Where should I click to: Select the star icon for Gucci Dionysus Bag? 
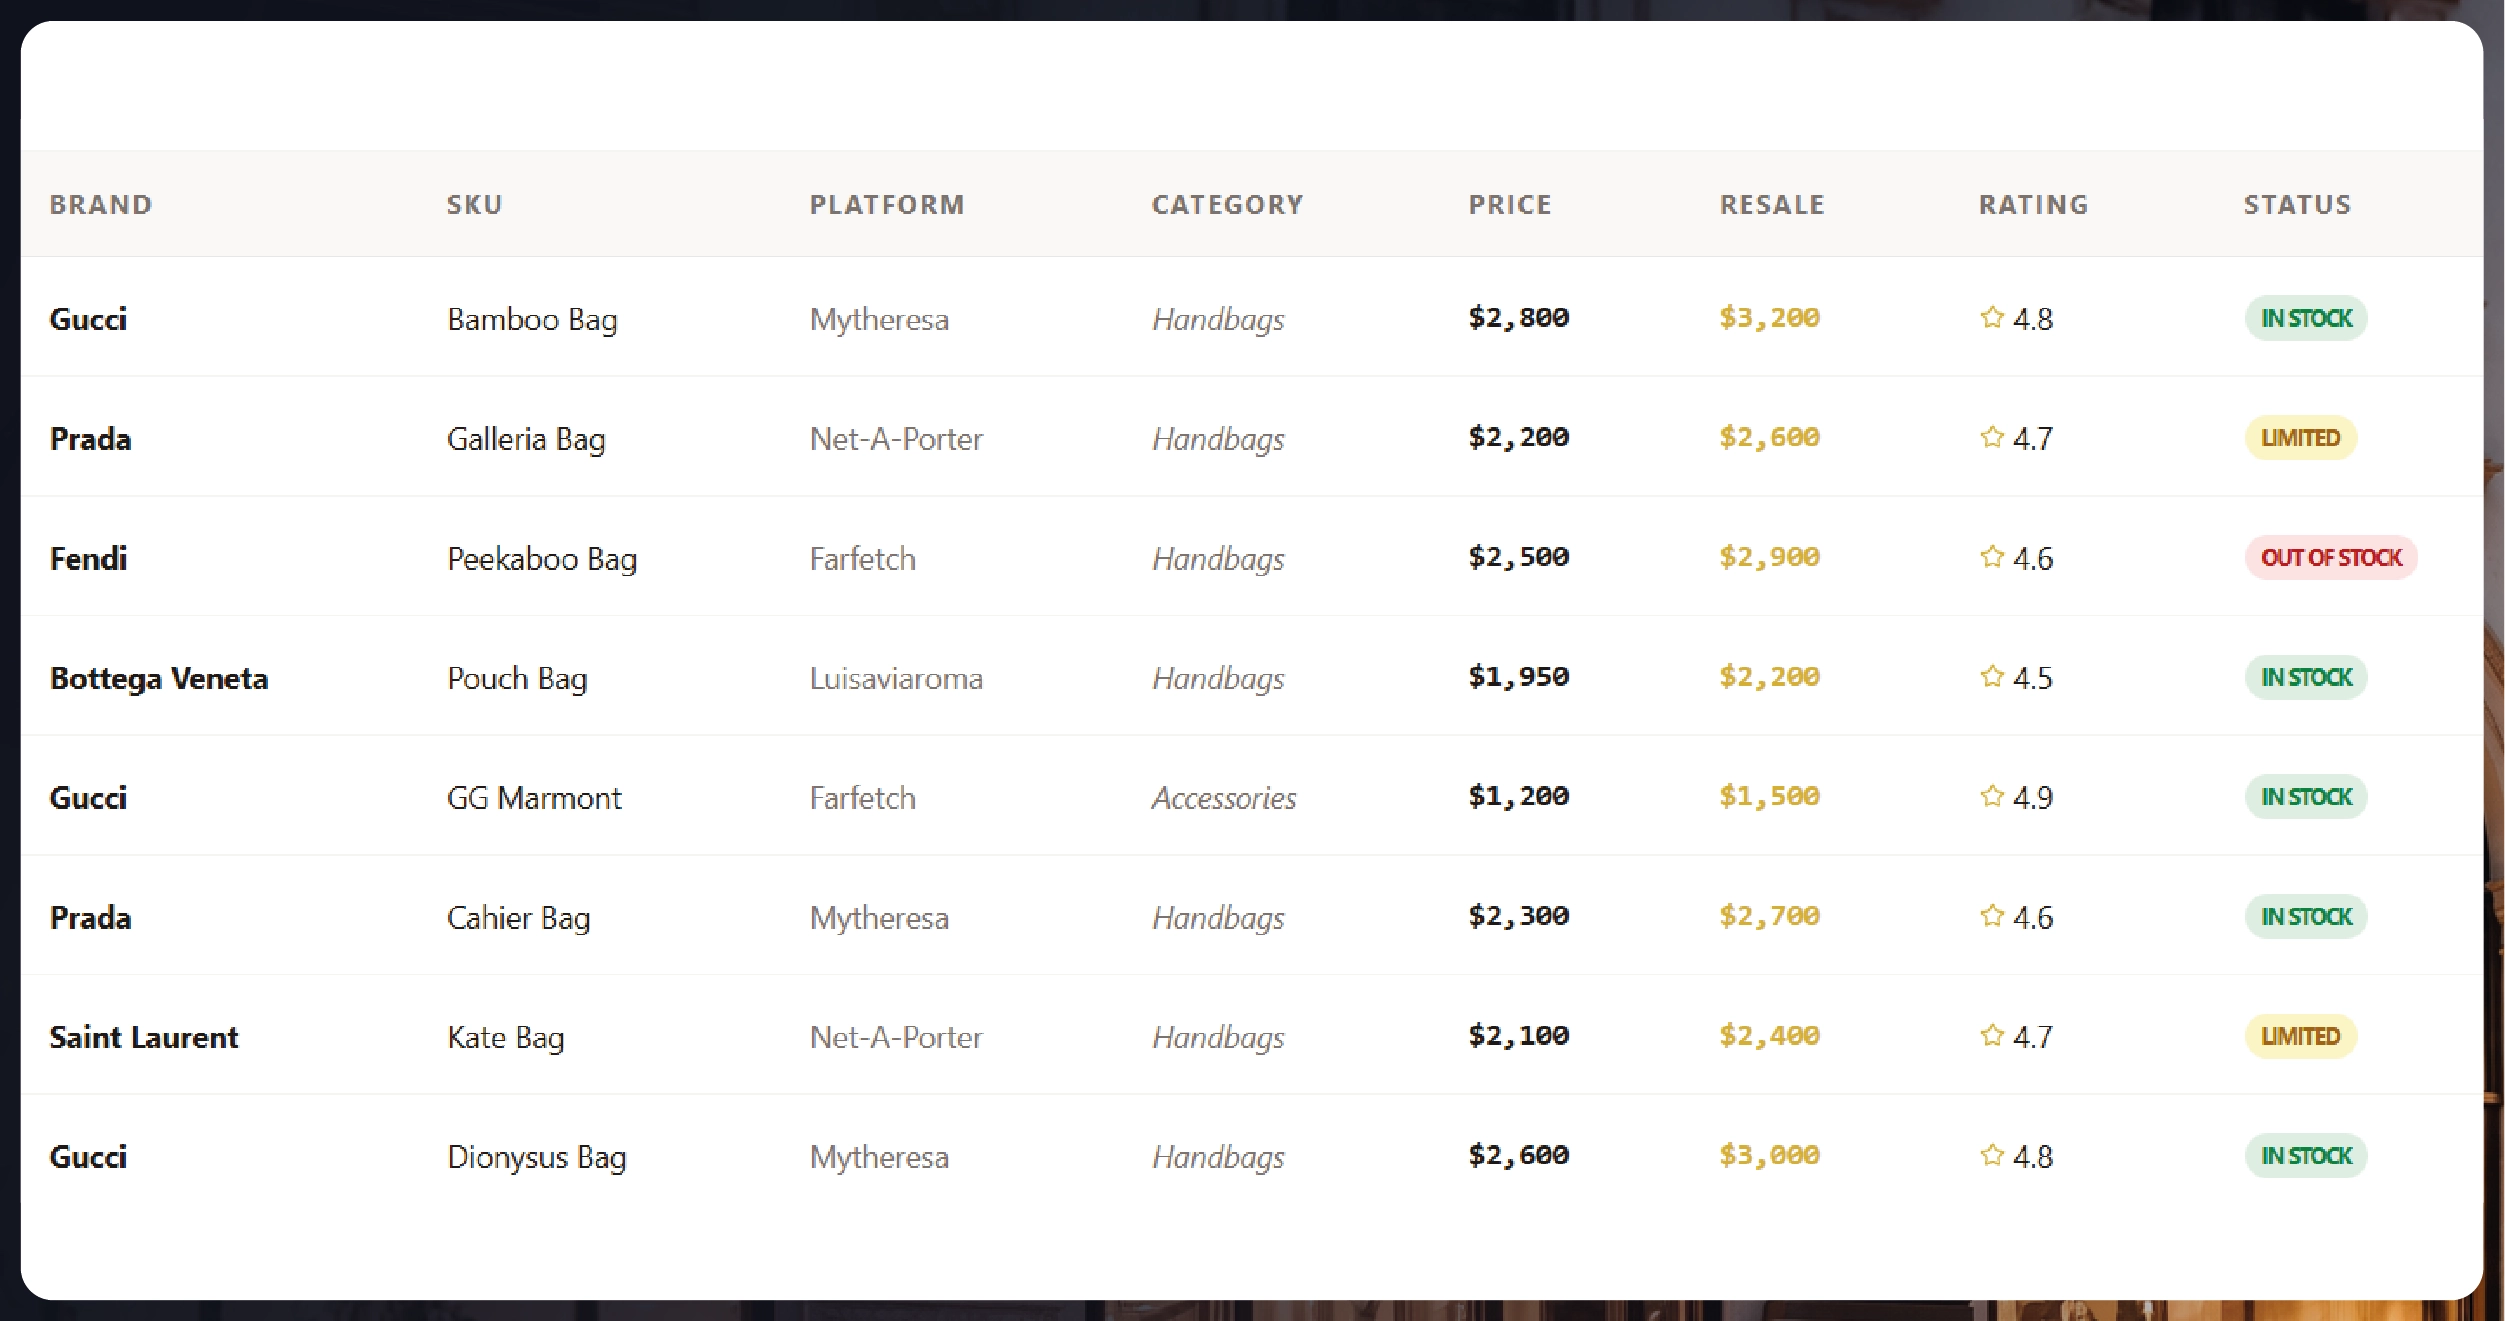[1991, 1156]
